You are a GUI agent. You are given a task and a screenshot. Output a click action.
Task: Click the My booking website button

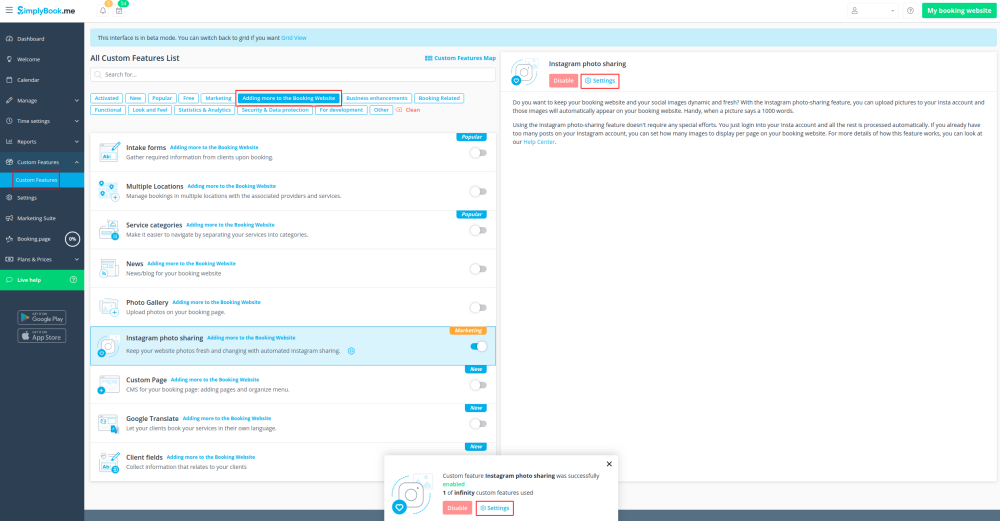pyautogui.click(x=958, y=11)
